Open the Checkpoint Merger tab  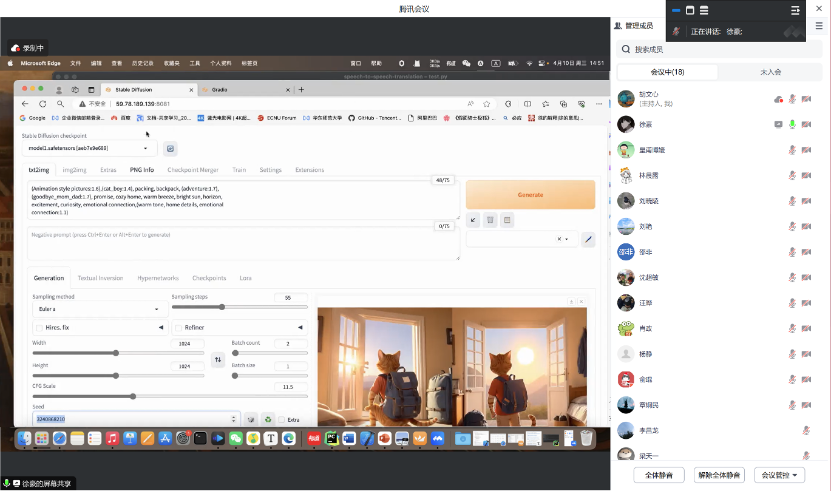[193, 170]
